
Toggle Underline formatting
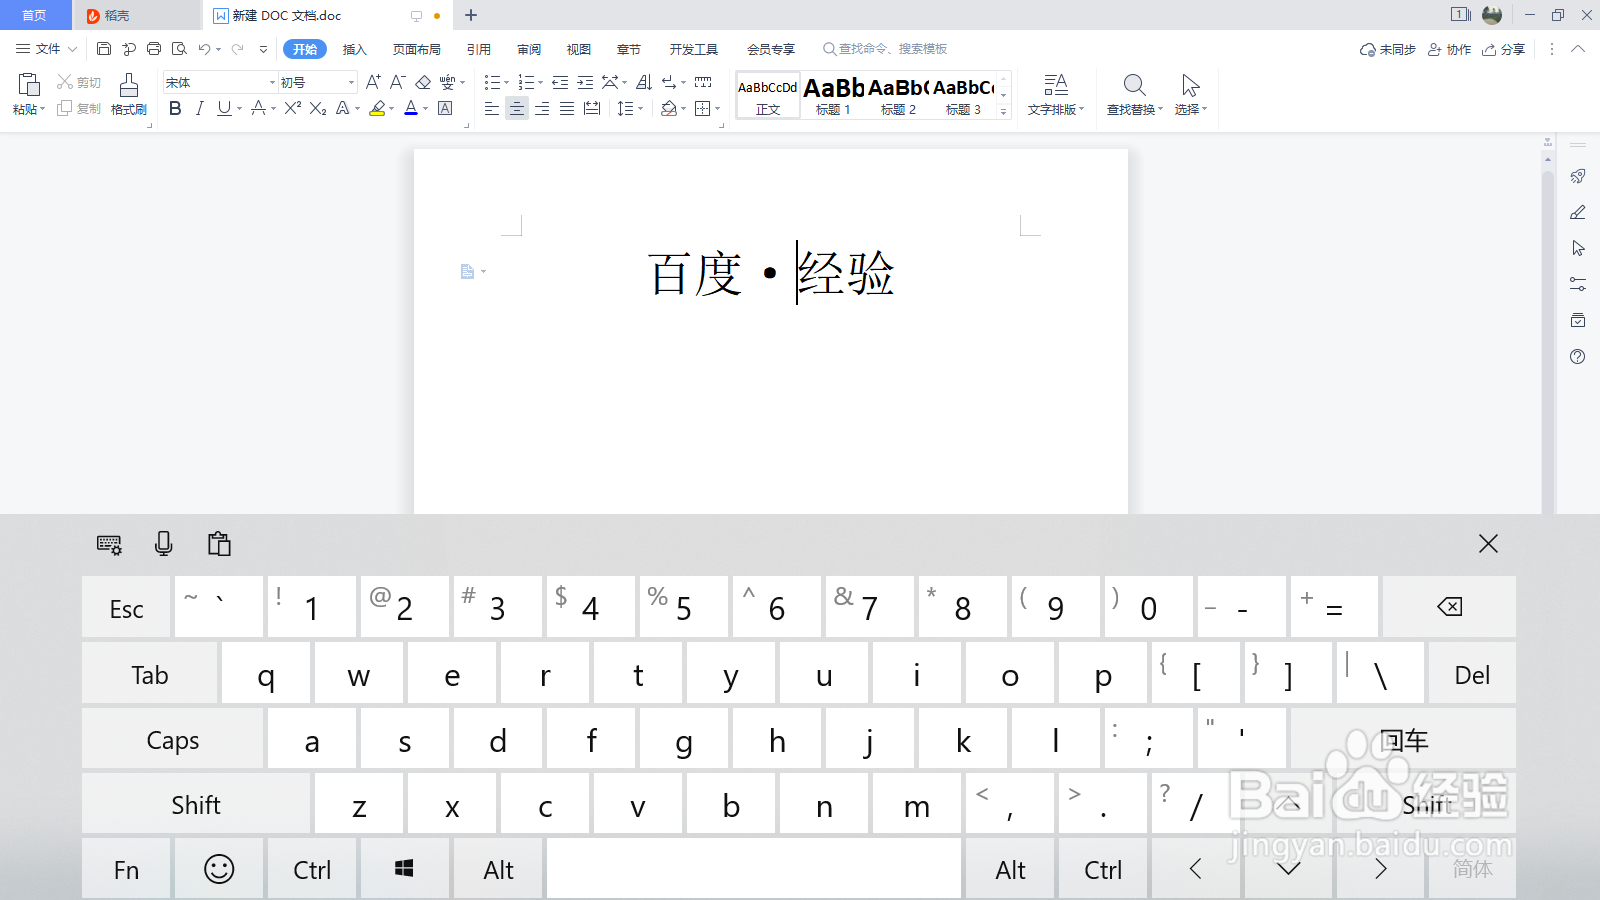pos(224,108)
